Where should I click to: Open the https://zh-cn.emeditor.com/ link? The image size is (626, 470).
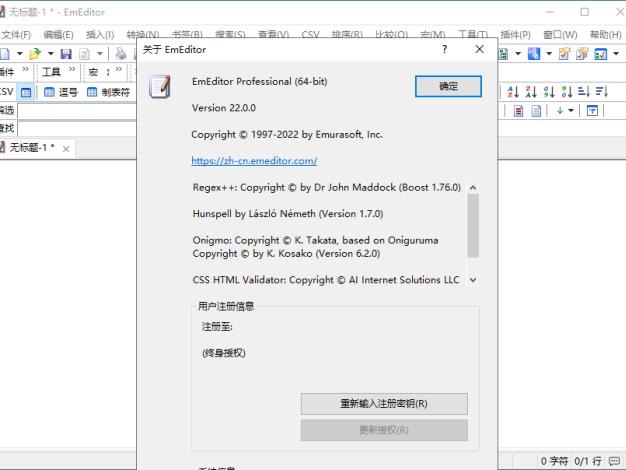click(254, 161)
